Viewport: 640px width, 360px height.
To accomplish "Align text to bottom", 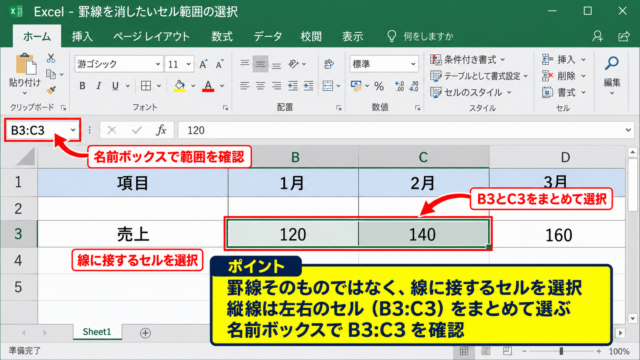I will (x=276, y=64).
